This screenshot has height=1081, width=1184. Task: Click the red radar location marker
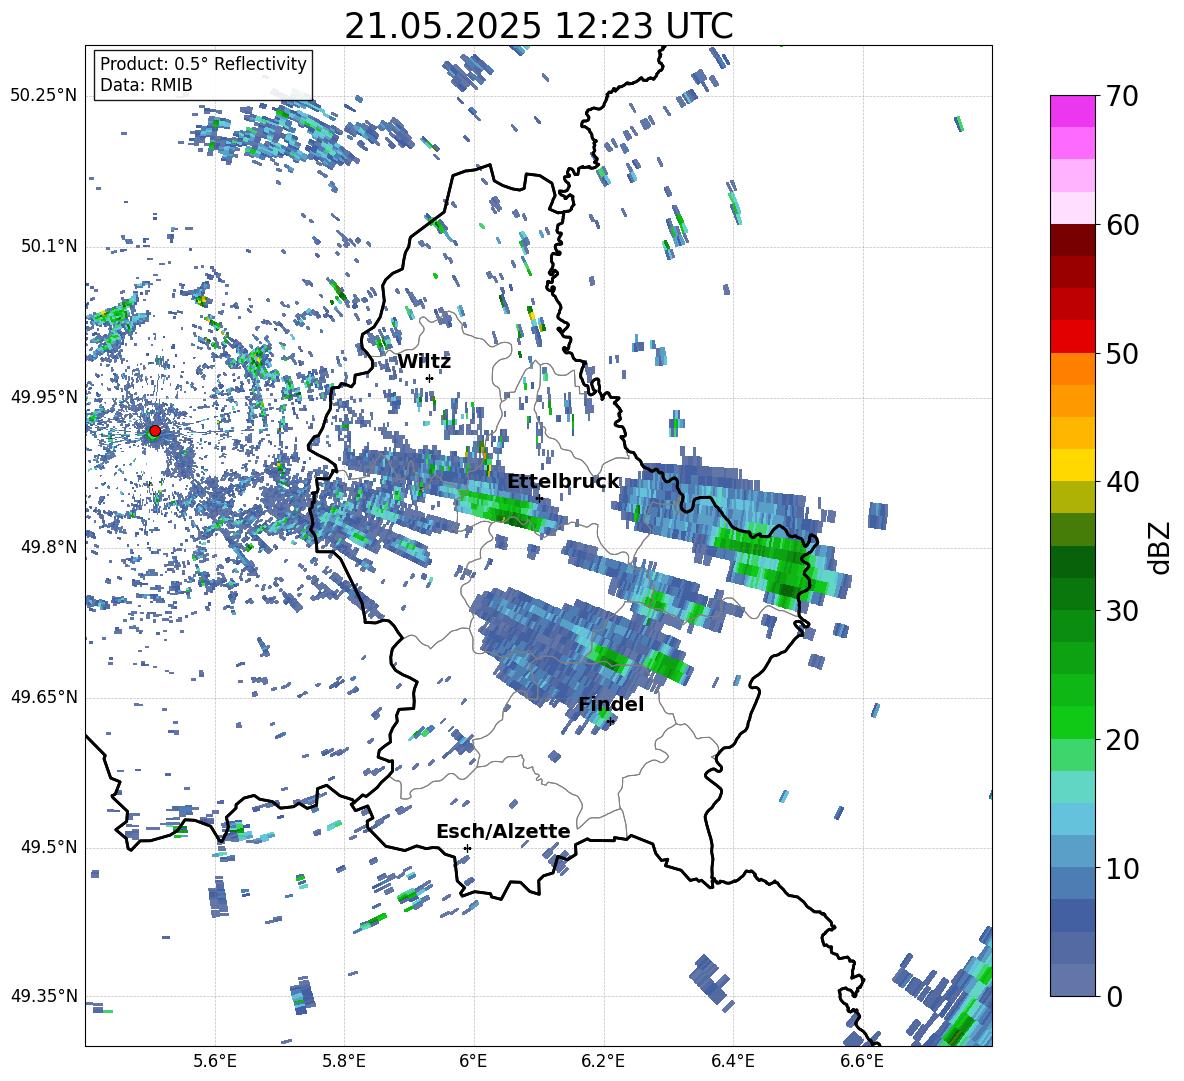pos(155,430)
